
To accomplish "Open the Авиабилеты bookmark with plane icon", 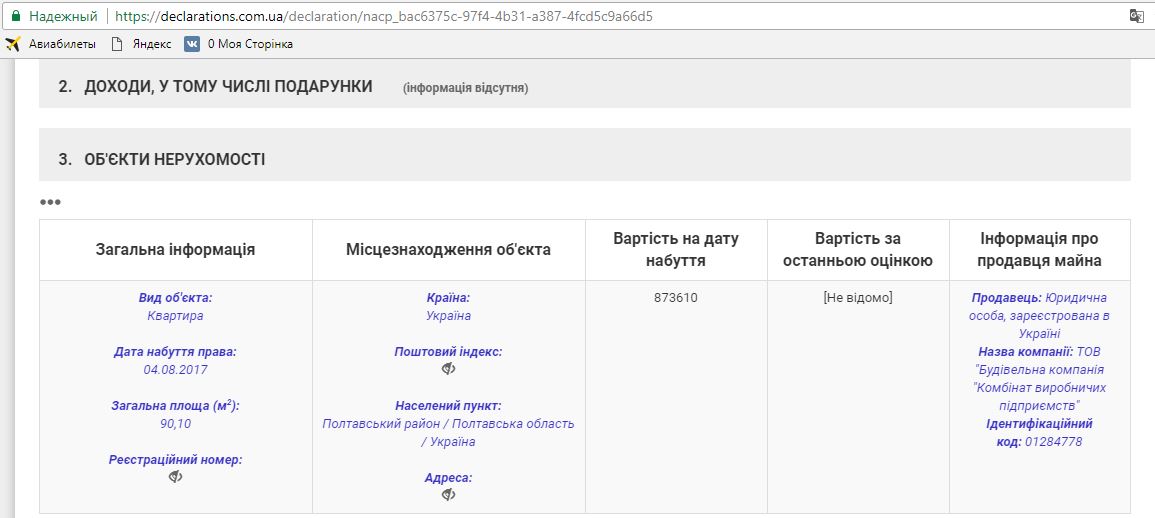I will pos(50,44).
